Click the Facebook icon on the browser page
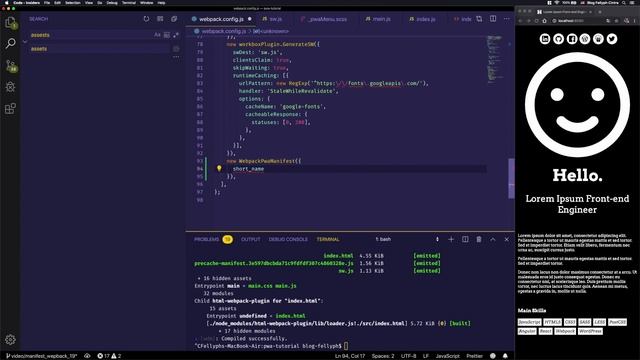The height and width of the screenshot is (360, 640). (572, 39)
